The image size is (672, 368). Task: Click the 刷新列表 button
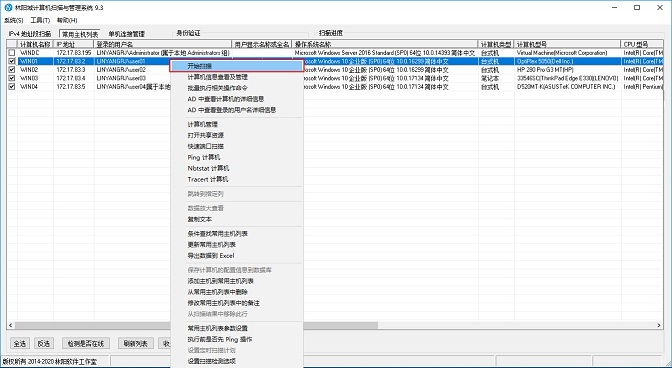click(x=135, y=343)
